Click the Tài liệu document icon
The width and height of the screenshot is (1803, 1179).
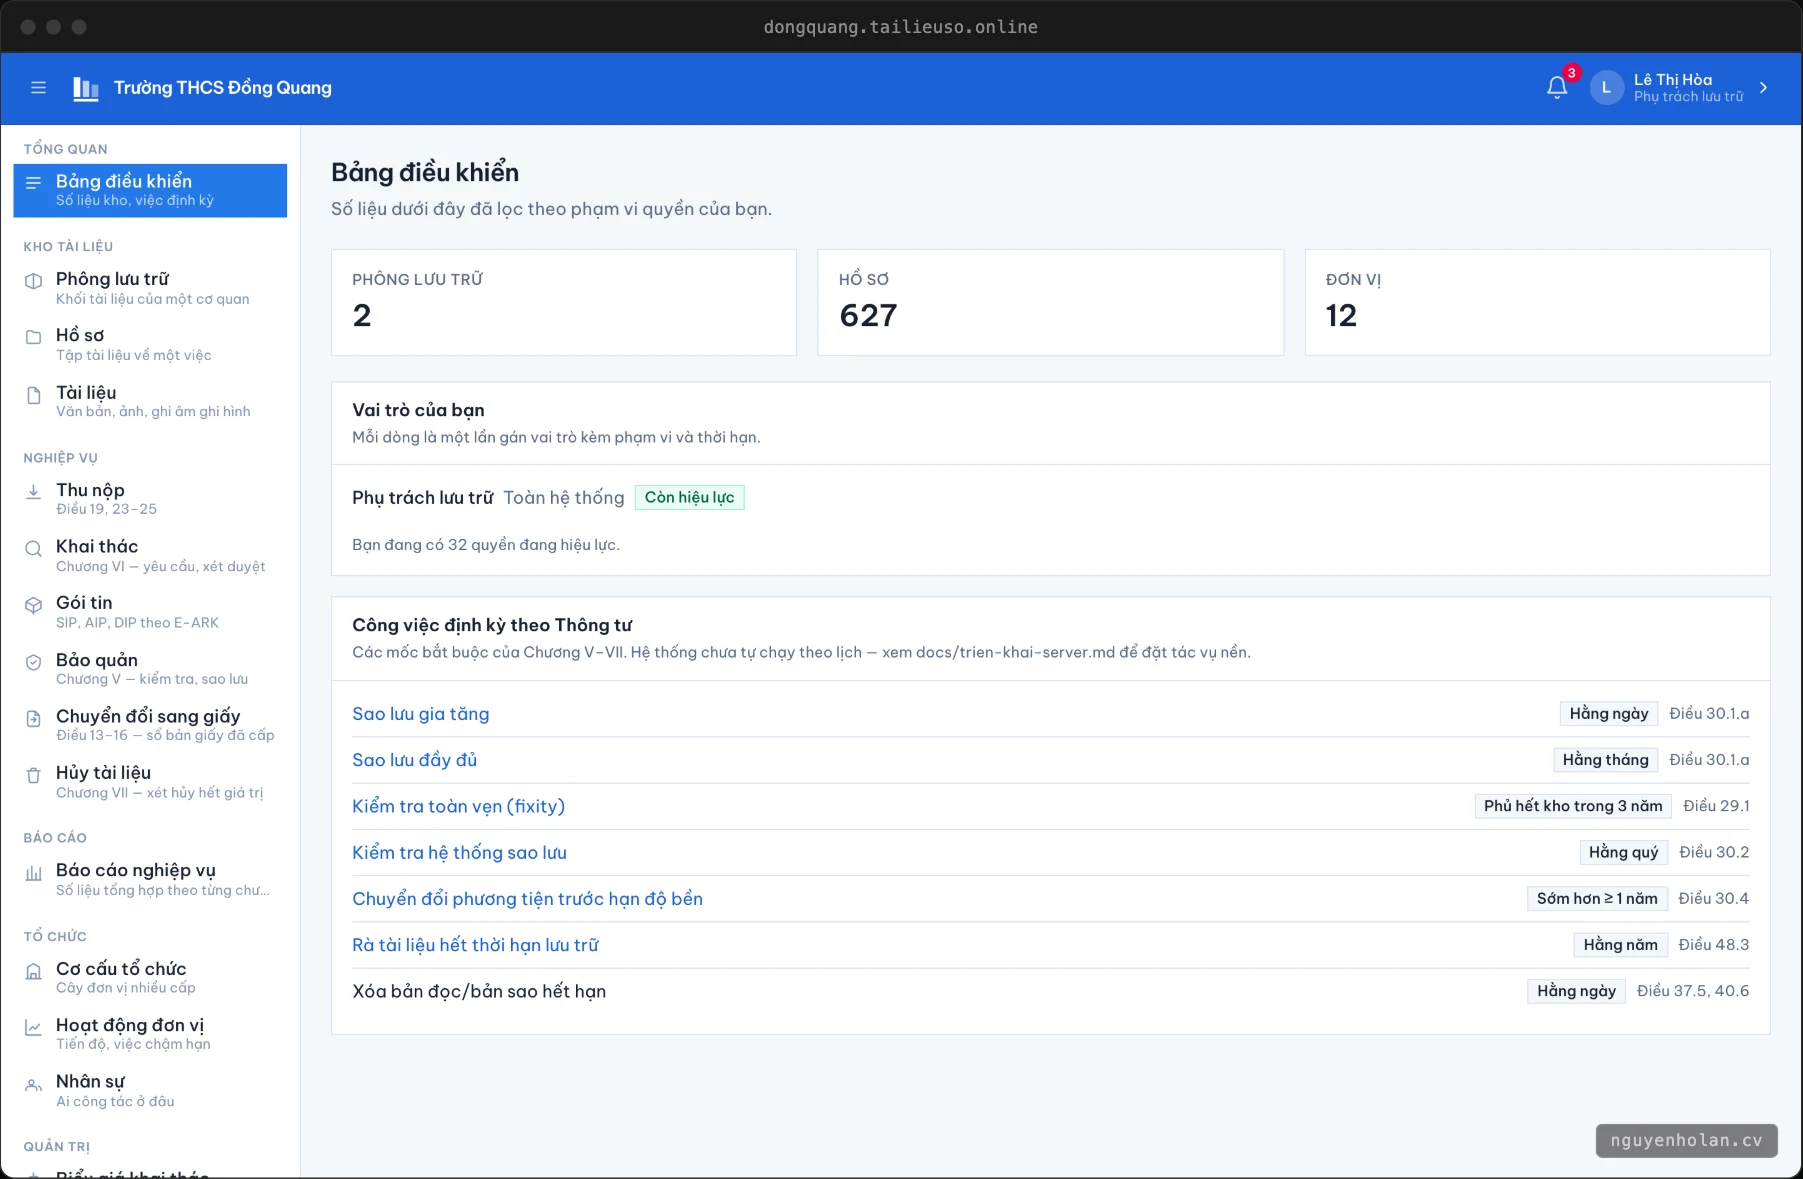coord(34,395)
